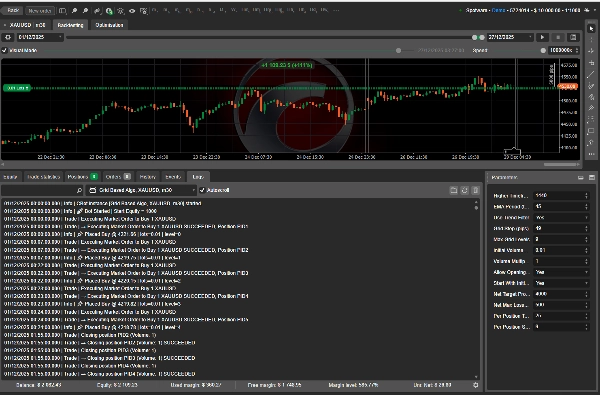This screenshot has height=395, width=600.
Task: Click the Parameters panel maximize icon
Action: (592, 178)
